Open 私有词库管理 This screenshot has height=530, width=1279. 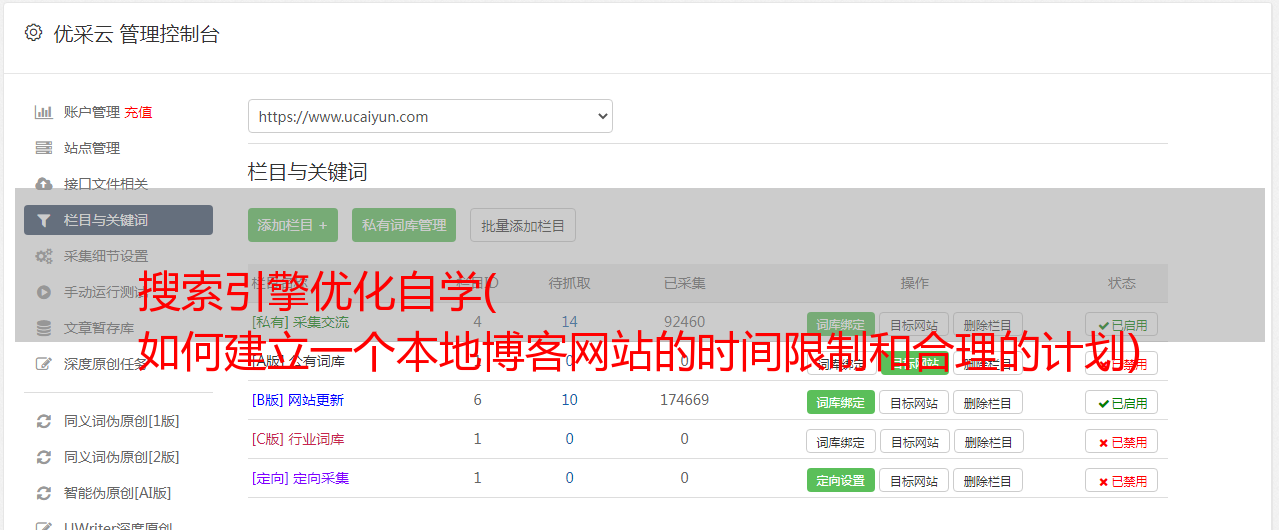coord(404,225)
